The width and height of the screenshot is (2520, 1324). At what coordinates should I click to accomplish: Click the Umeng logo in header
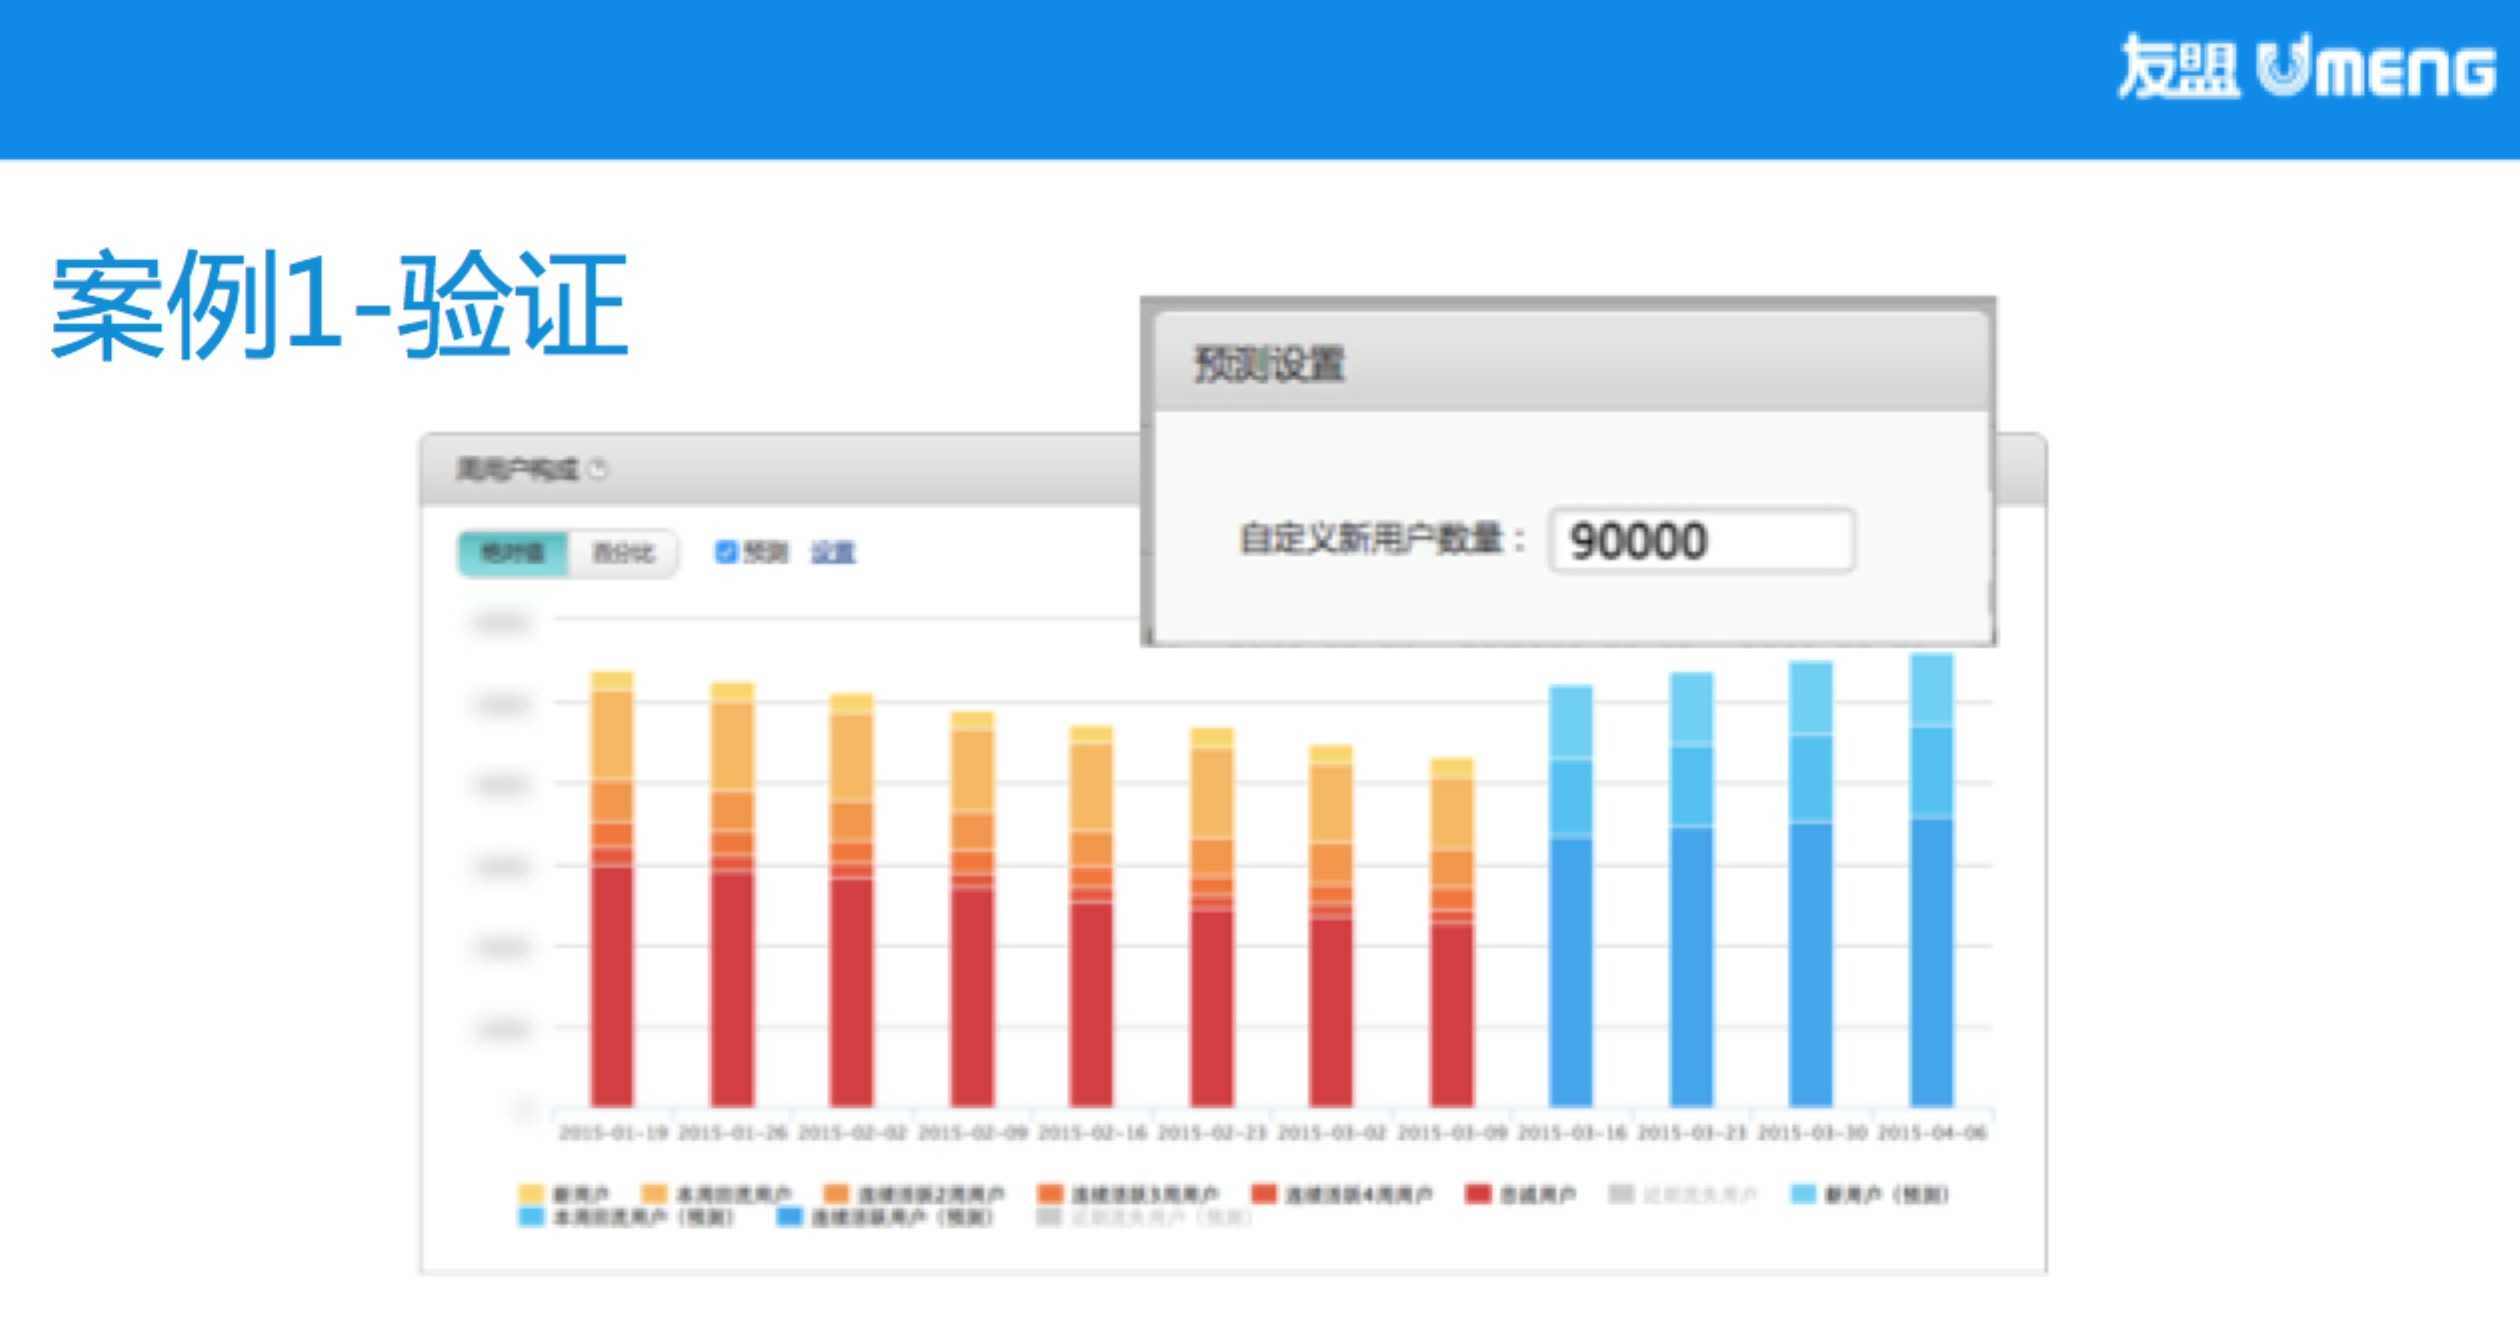pyautogui.click(x=2305, y=68)
